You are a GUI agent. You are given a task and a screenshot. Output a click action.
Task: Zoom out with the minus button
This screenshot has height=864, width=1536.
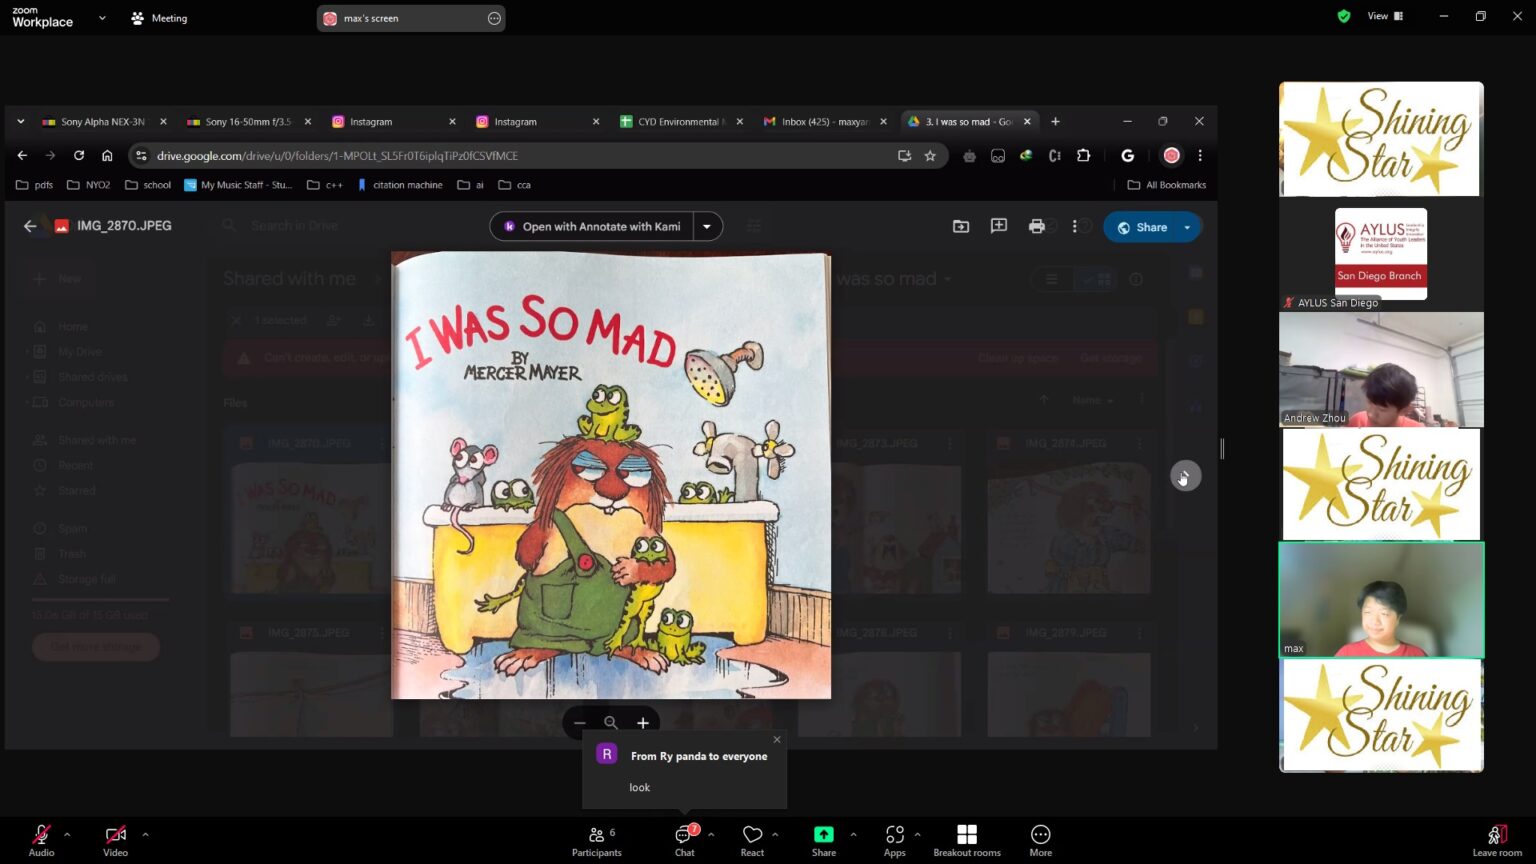(x=580, y=722)
